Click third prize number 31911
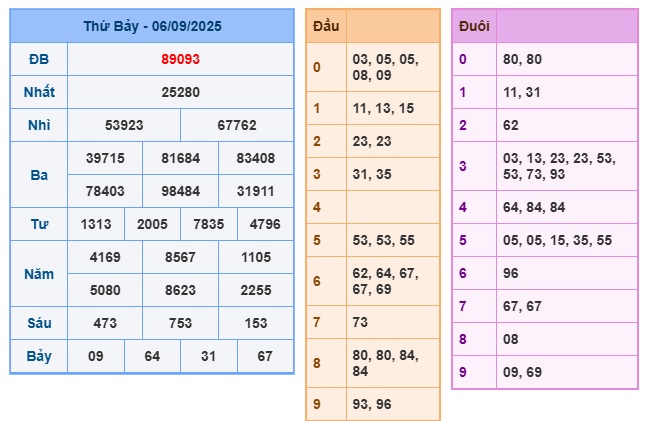Screen dimensions: 647x421 click(257, 191)
